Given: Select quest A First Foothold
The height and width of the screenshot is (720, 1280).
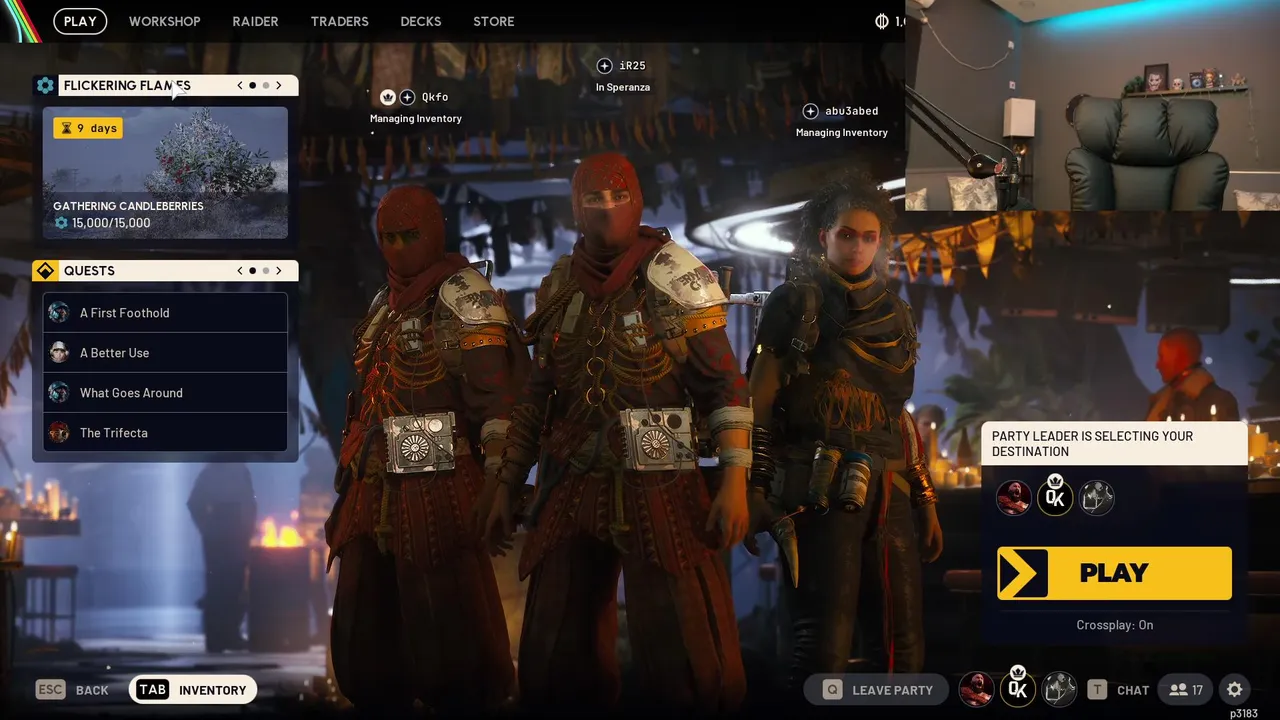Looking at the screenshot, I should tap(165, 313).
